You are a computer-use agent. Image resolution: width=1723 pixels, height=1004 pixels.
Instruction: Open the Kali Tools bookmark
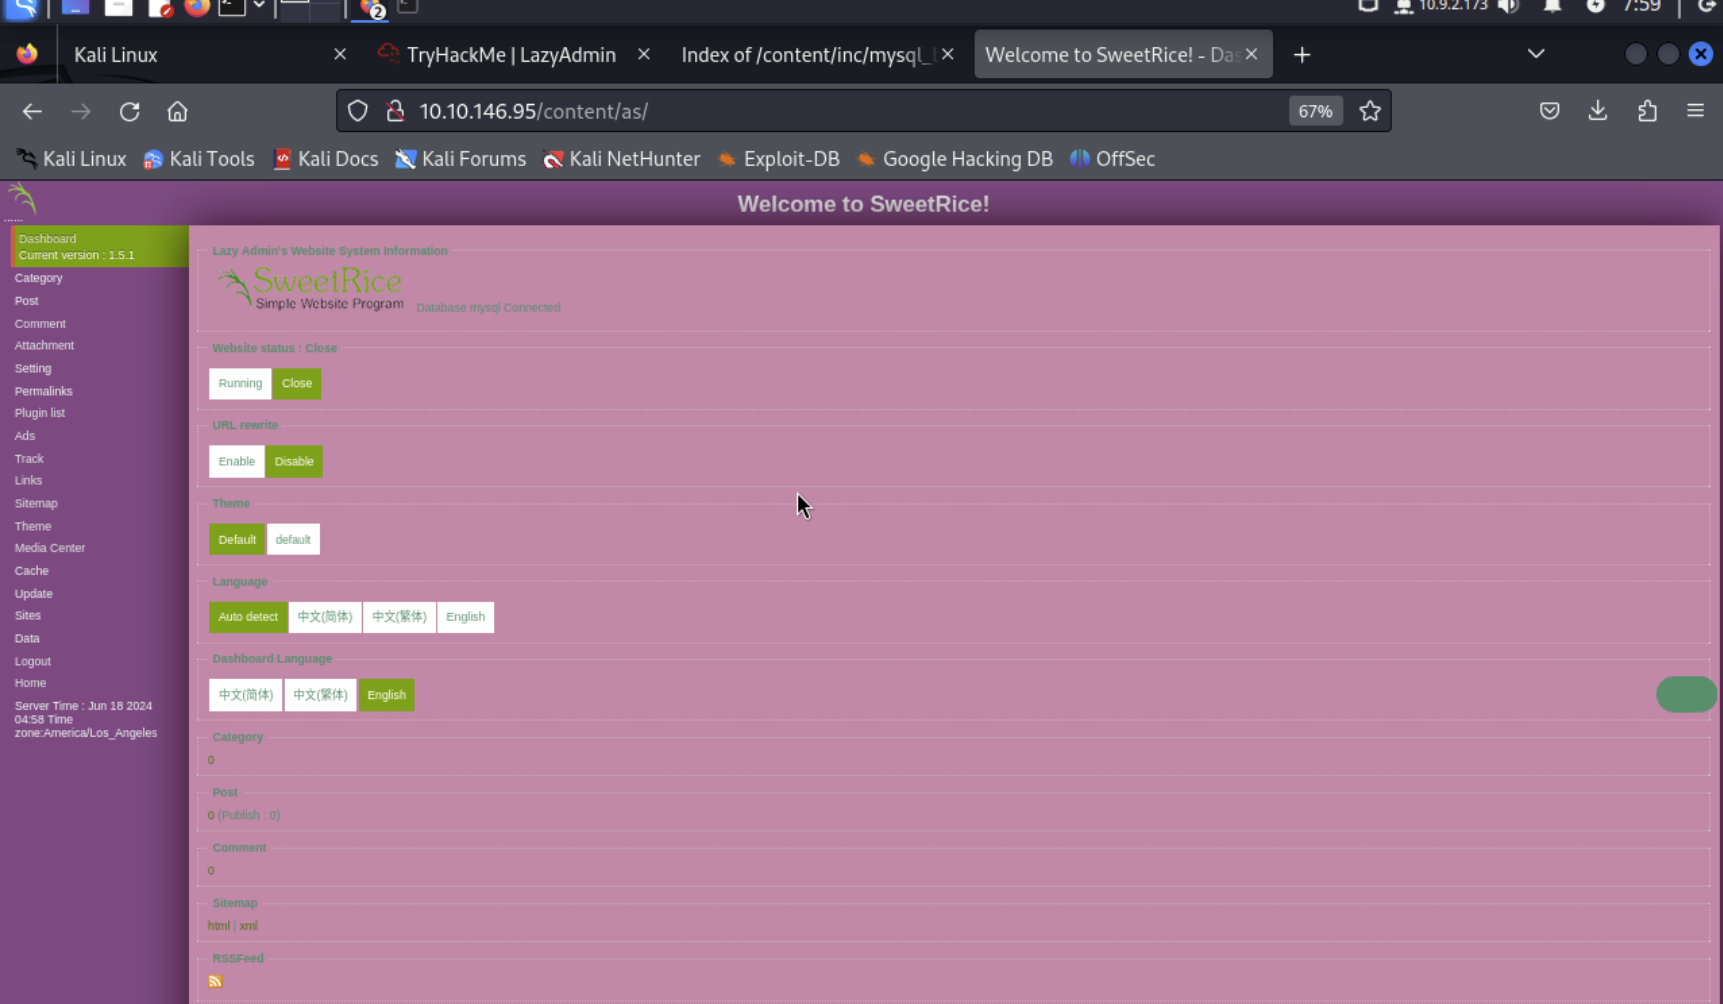pyautogui.click(x=199, y=159)
